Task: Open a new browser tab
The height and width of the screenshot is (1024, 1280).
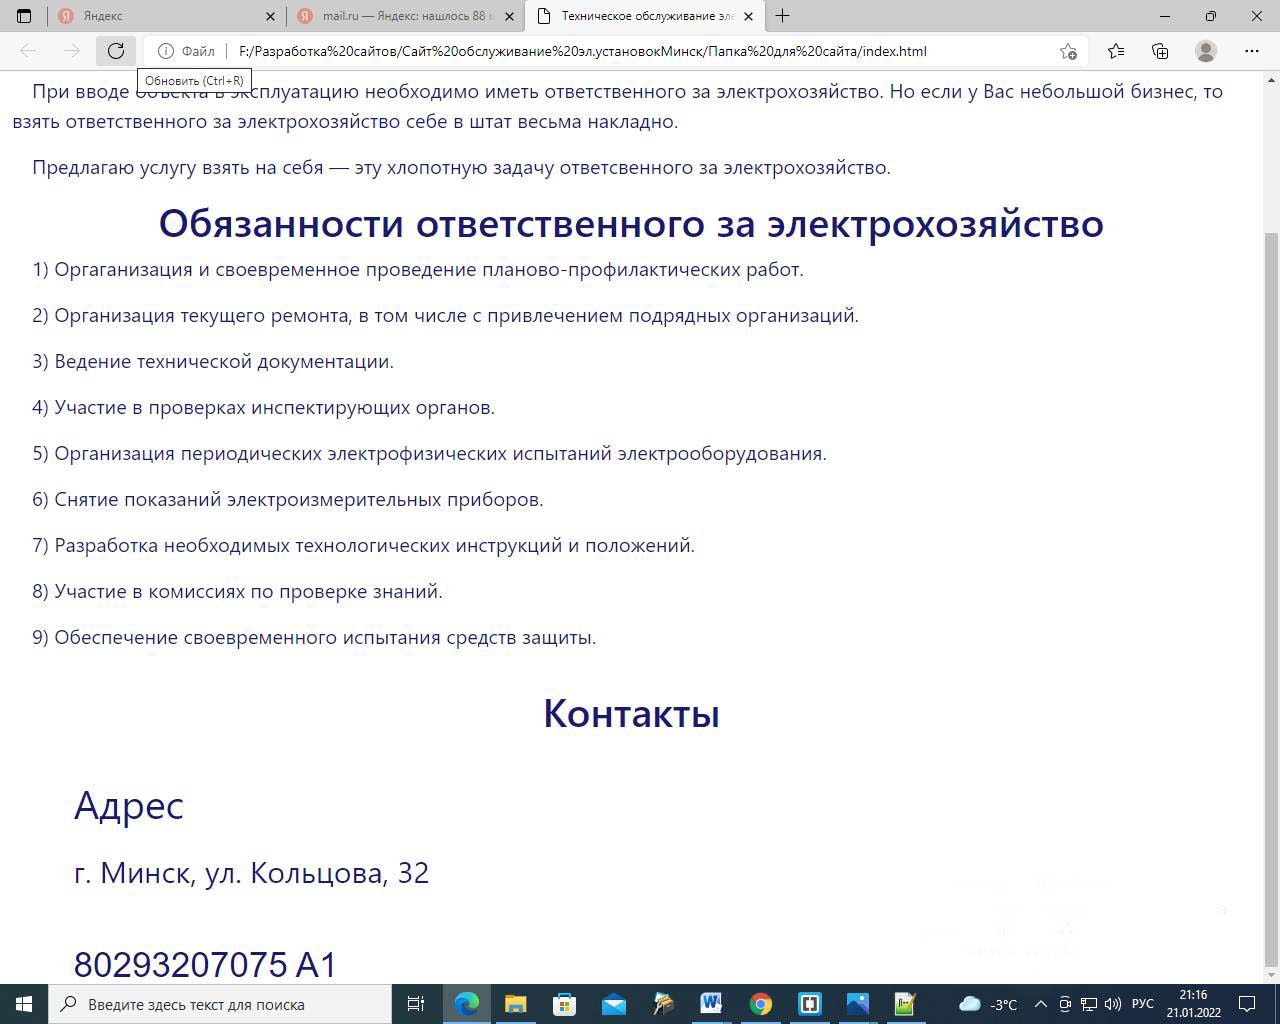Action: tap(782, 16)
